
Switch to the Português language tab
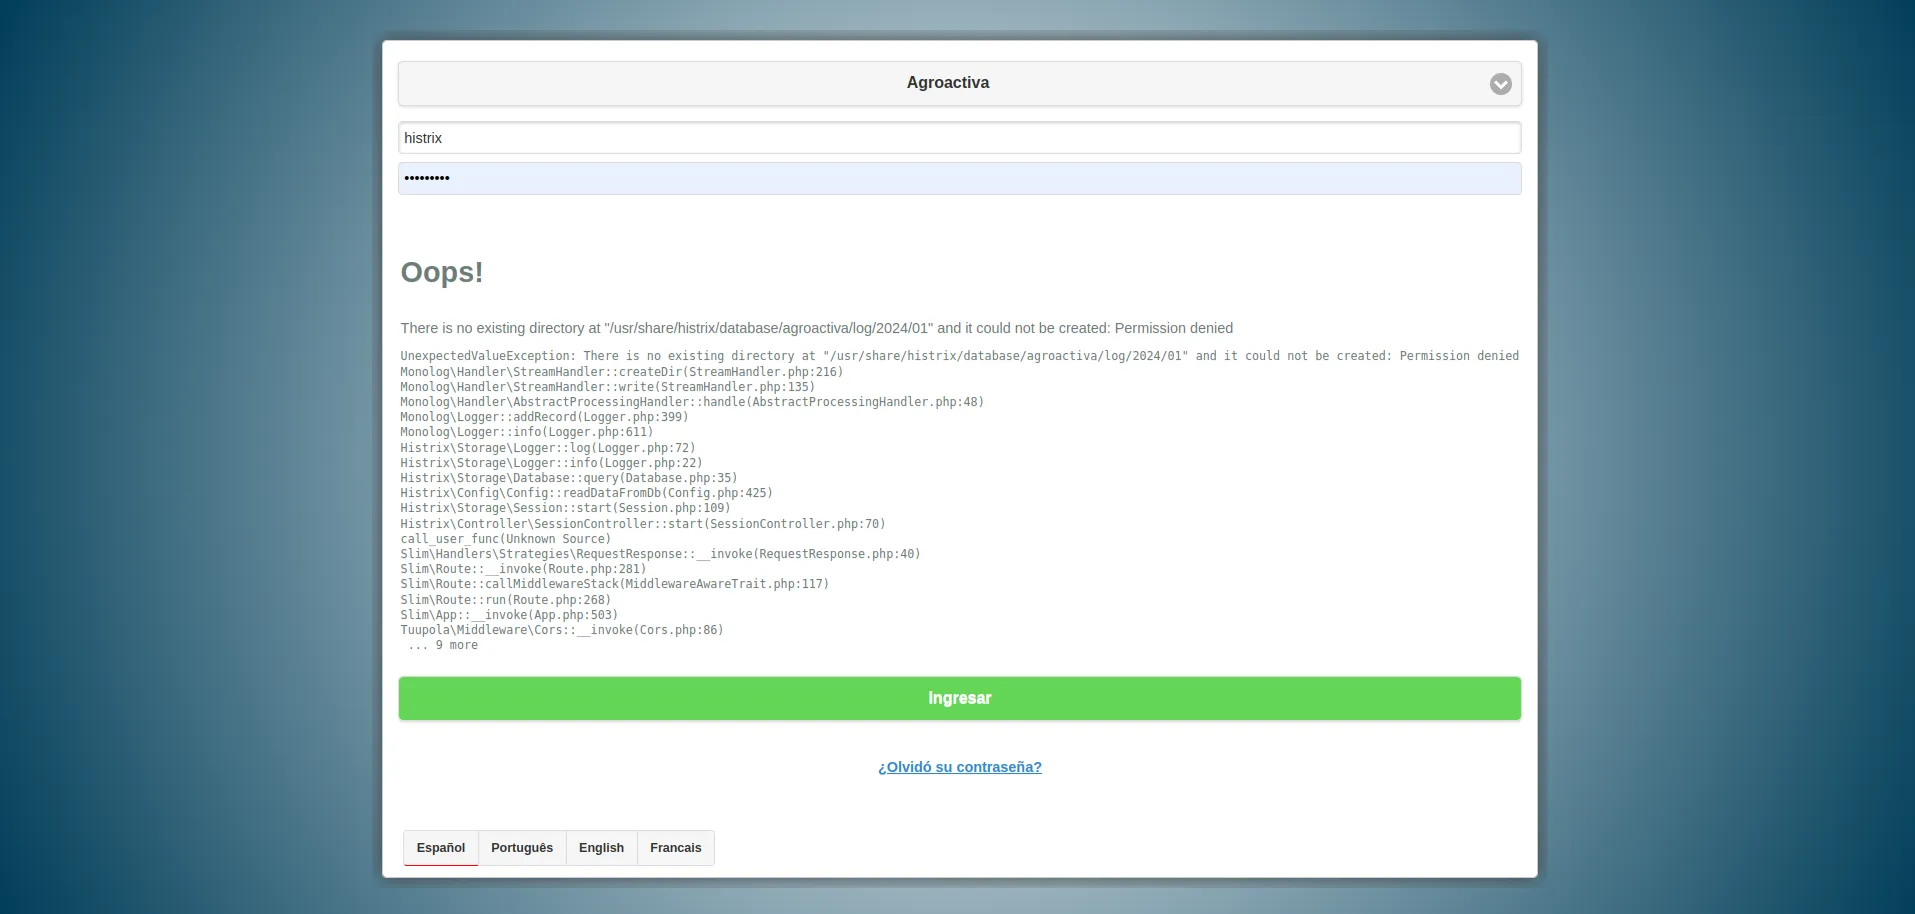point(521,848)
